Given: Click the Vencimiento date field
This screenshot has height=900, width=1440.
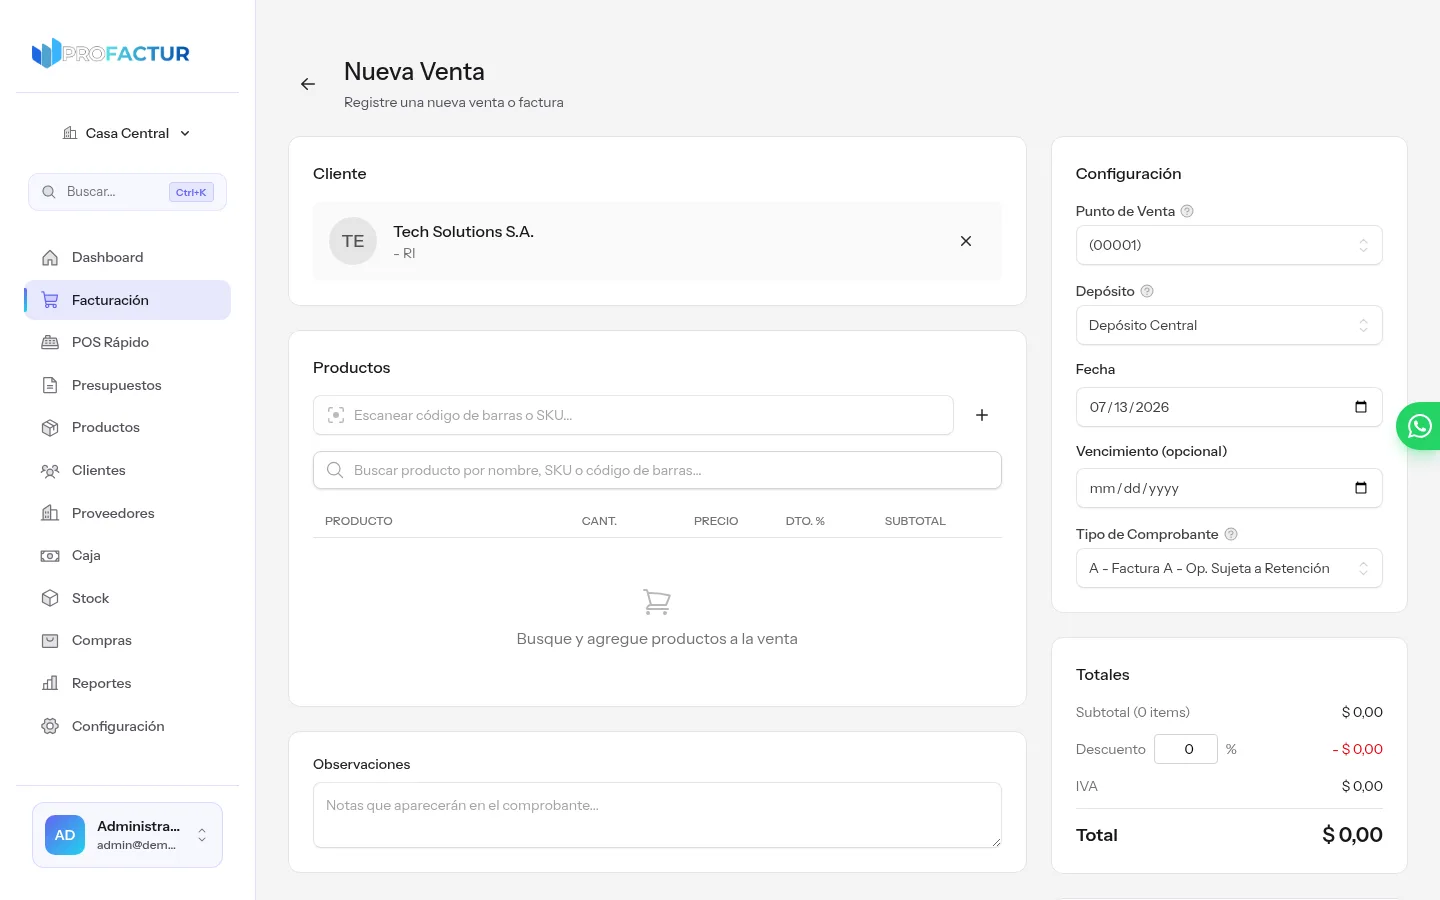Looking at the screenshot, I should pos(1229,488).
